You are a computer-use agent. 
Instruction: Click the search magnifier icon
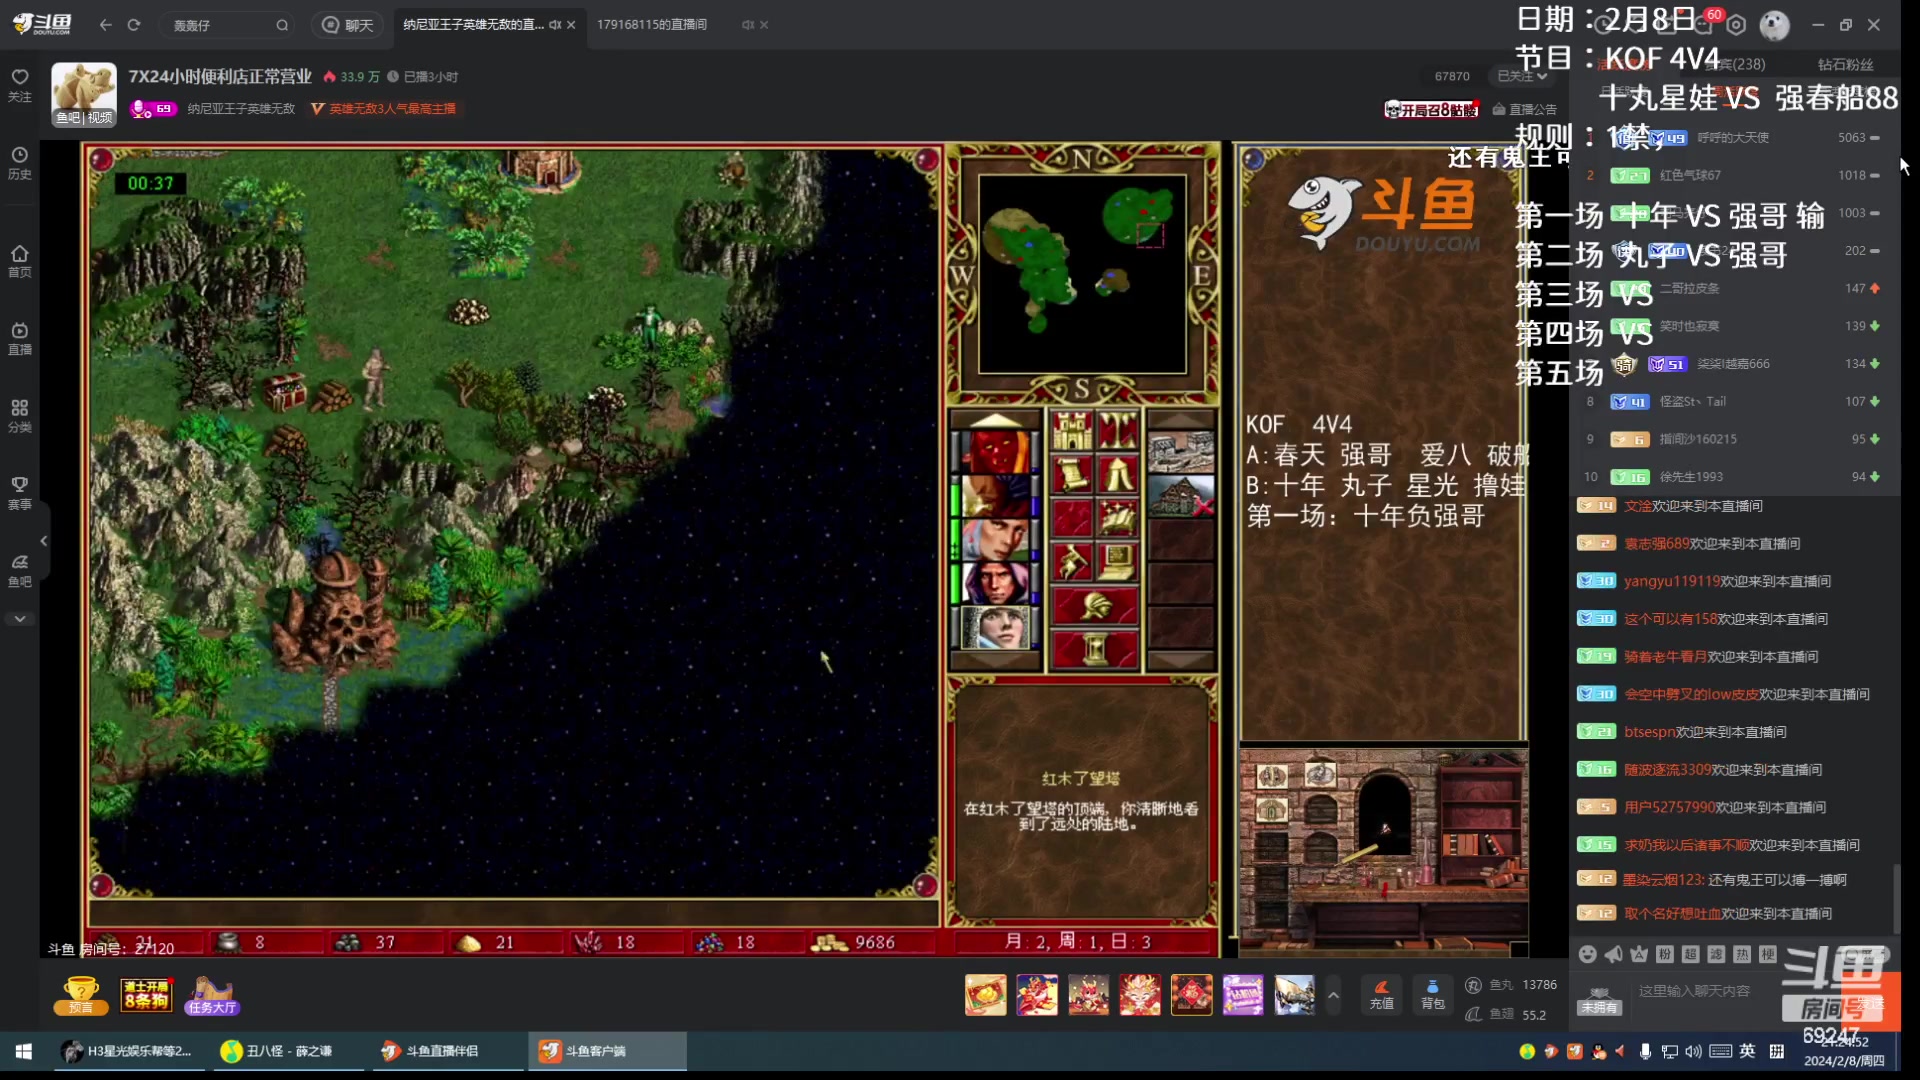tap(282, 25)
